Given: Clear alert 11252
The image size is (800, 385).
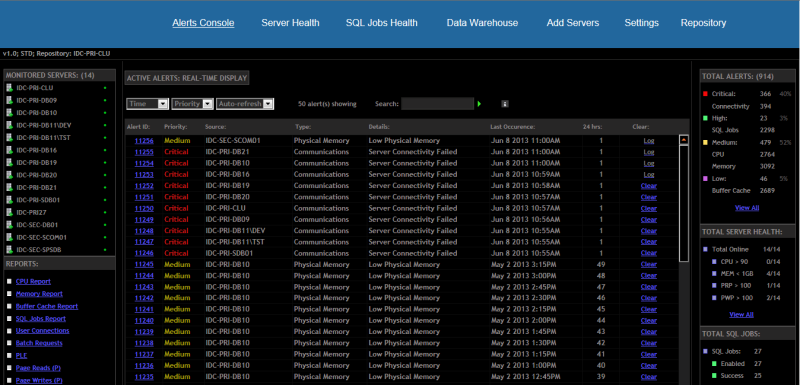Looking at the screenshot, I should tap(649, 186).
